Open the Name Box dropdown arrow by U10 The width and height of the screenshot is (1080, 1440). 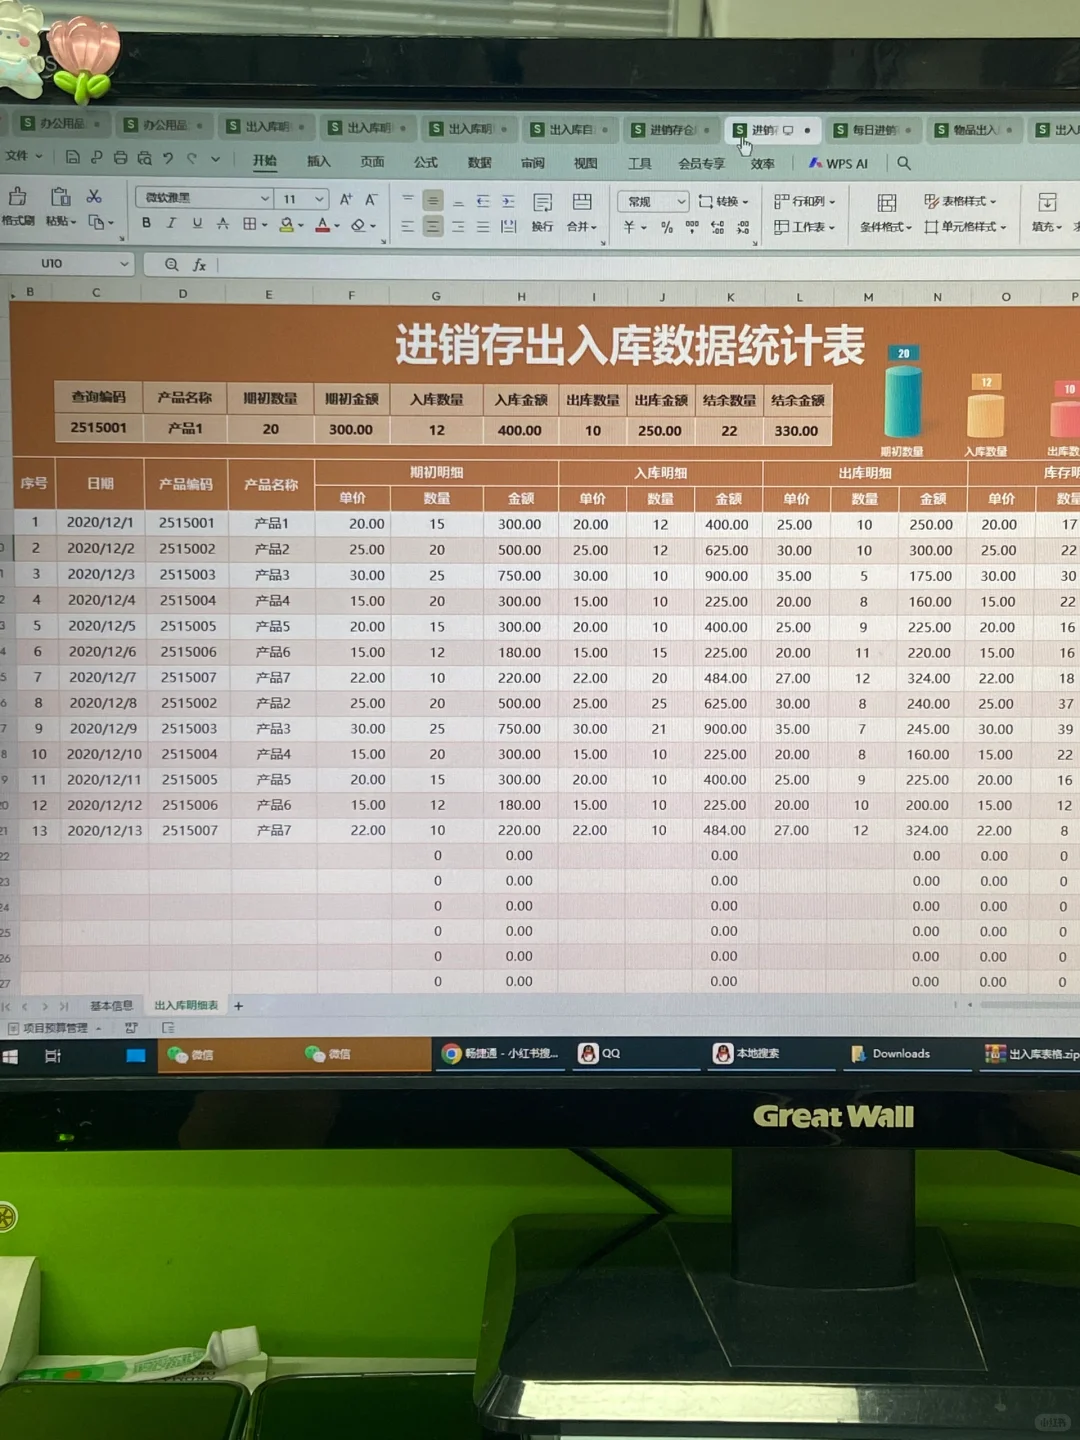124,264
